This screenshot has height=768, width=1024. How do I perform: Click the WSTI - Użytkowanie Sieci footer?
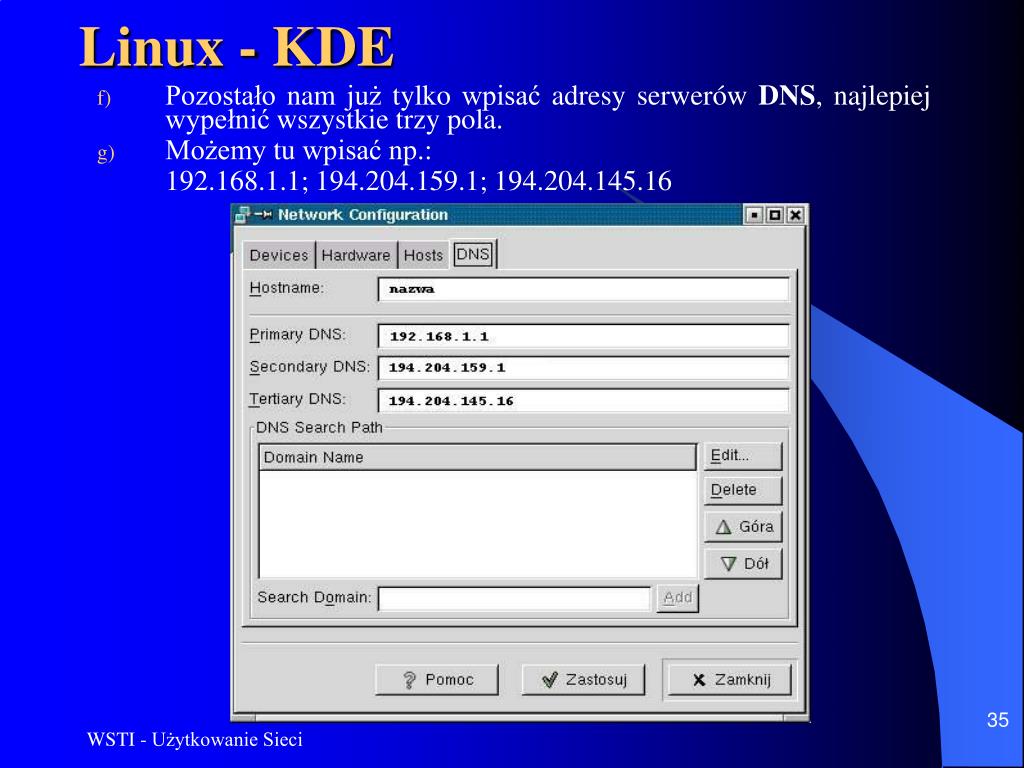click(195, 739)
